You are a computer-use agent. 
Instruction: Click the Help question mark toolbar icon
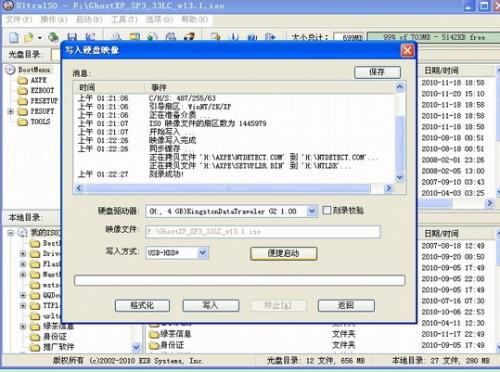pos(252,37)
